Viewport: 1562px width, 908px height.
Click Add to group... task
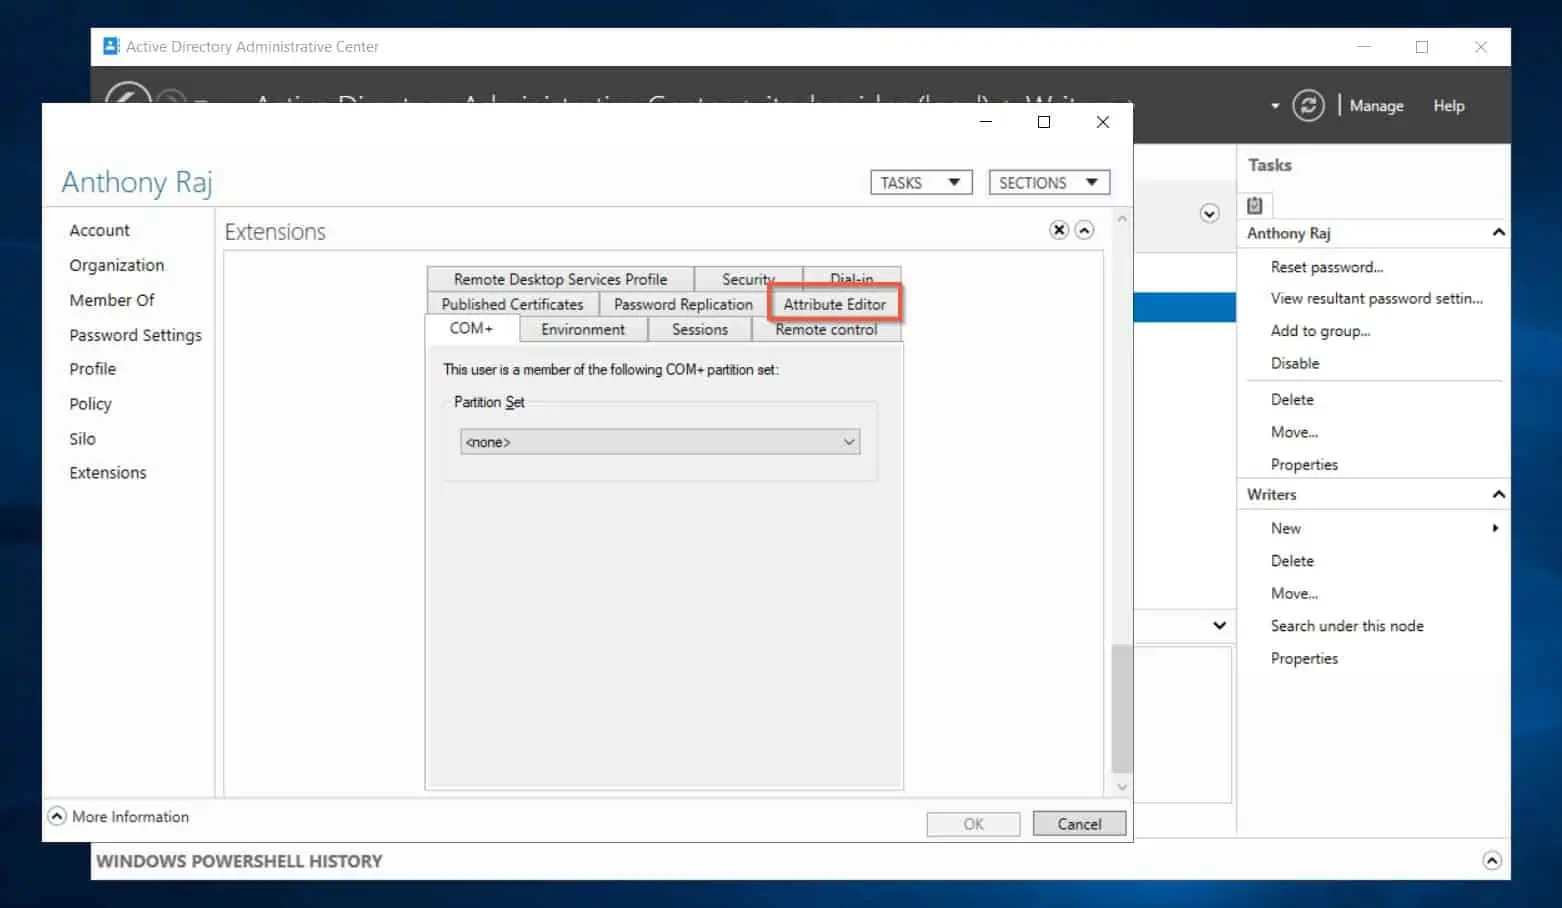click(x=1320, y=331)
